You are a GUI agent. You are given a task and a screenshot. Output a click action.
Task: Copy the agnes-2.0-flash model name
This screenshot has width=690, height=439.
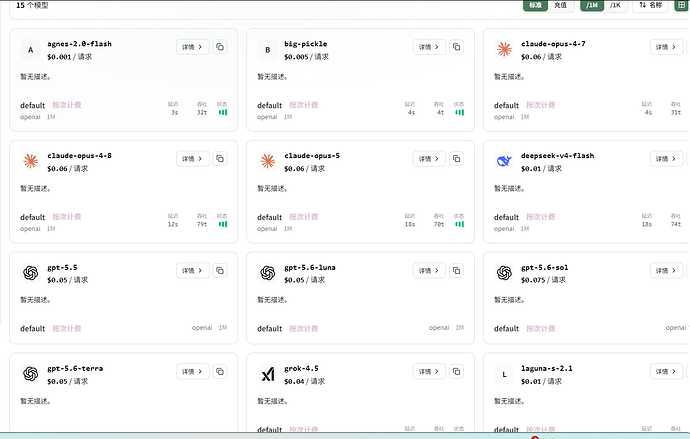click(x=220, y=47)
